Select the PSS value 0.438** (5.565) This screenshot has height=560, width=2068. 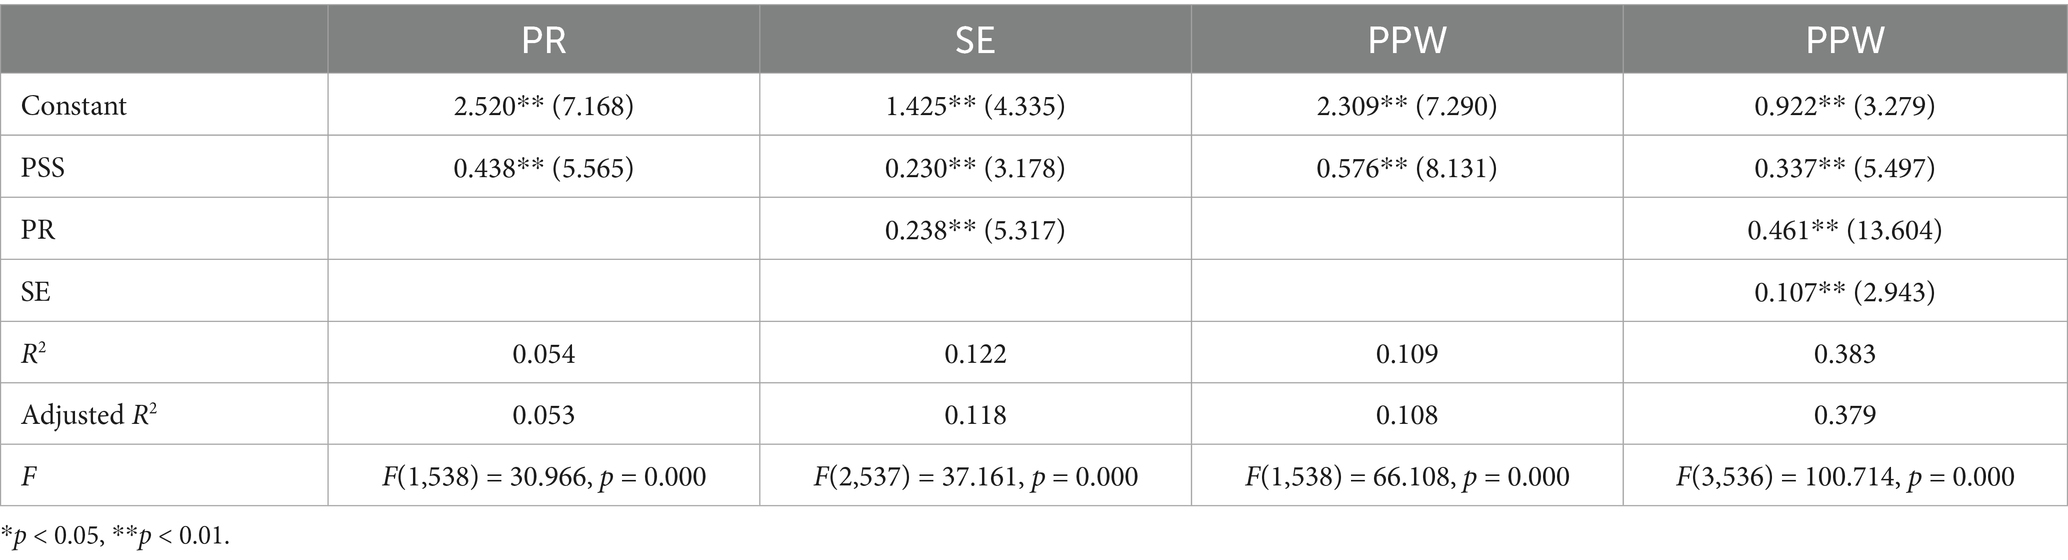543,168
